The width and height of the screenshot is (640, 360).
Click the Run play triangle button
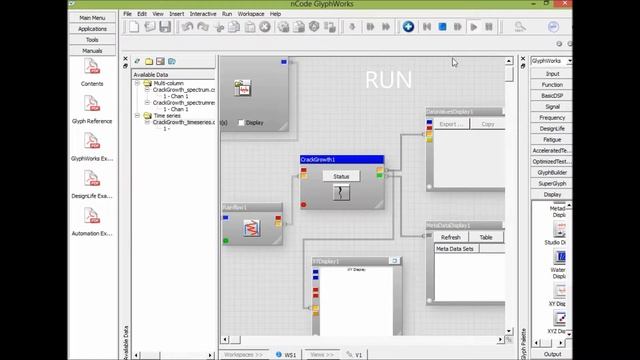click(x=473, y=27)
